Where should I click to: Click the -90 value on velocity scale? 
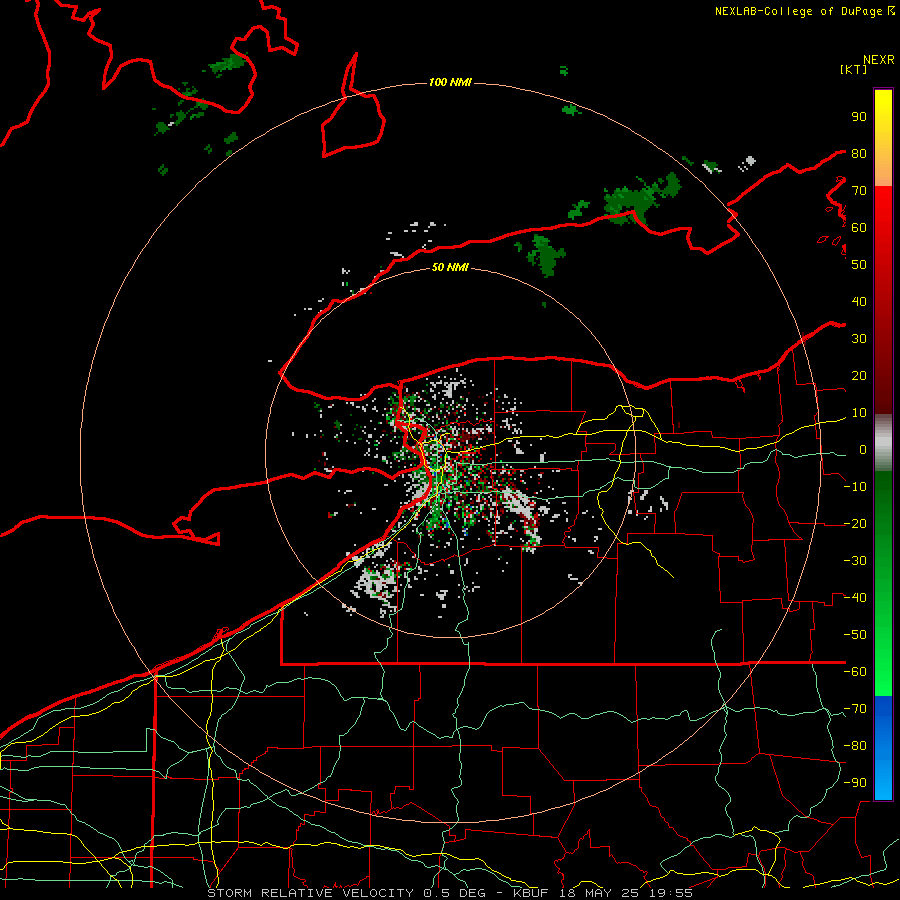(855, 783)
